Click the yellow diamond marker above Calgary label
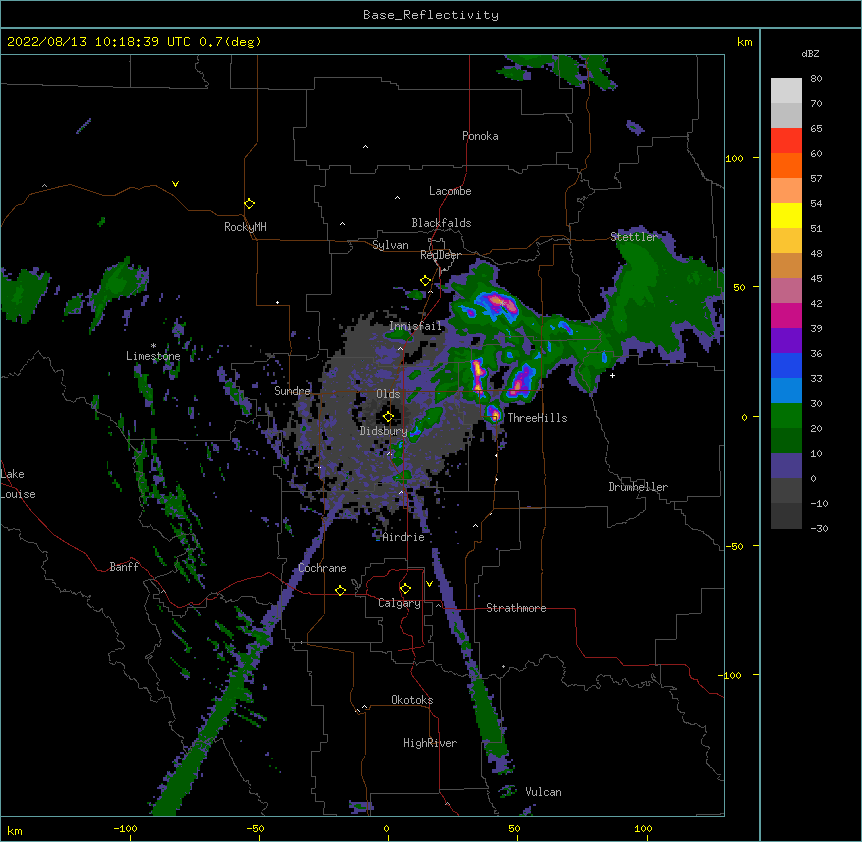Screen dimensions: 862x842 pyautogui.click(x=405, y=589)
